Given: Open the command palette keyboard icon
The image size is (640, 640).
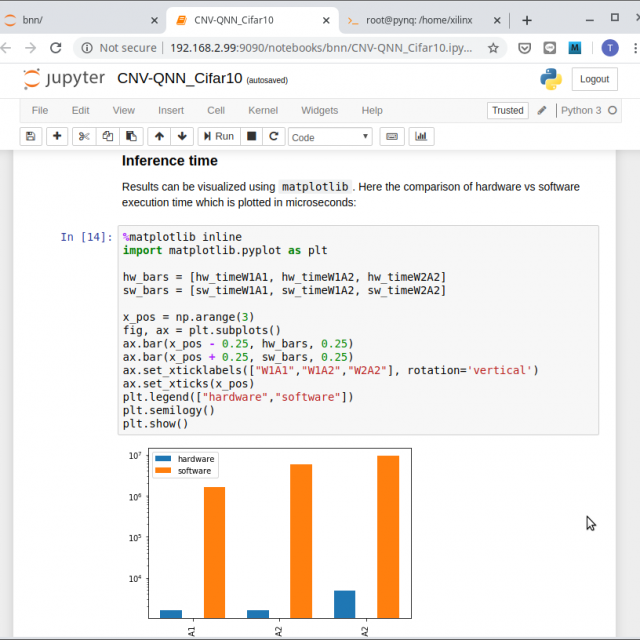Looking at the screenshot, I should [391, 136].
